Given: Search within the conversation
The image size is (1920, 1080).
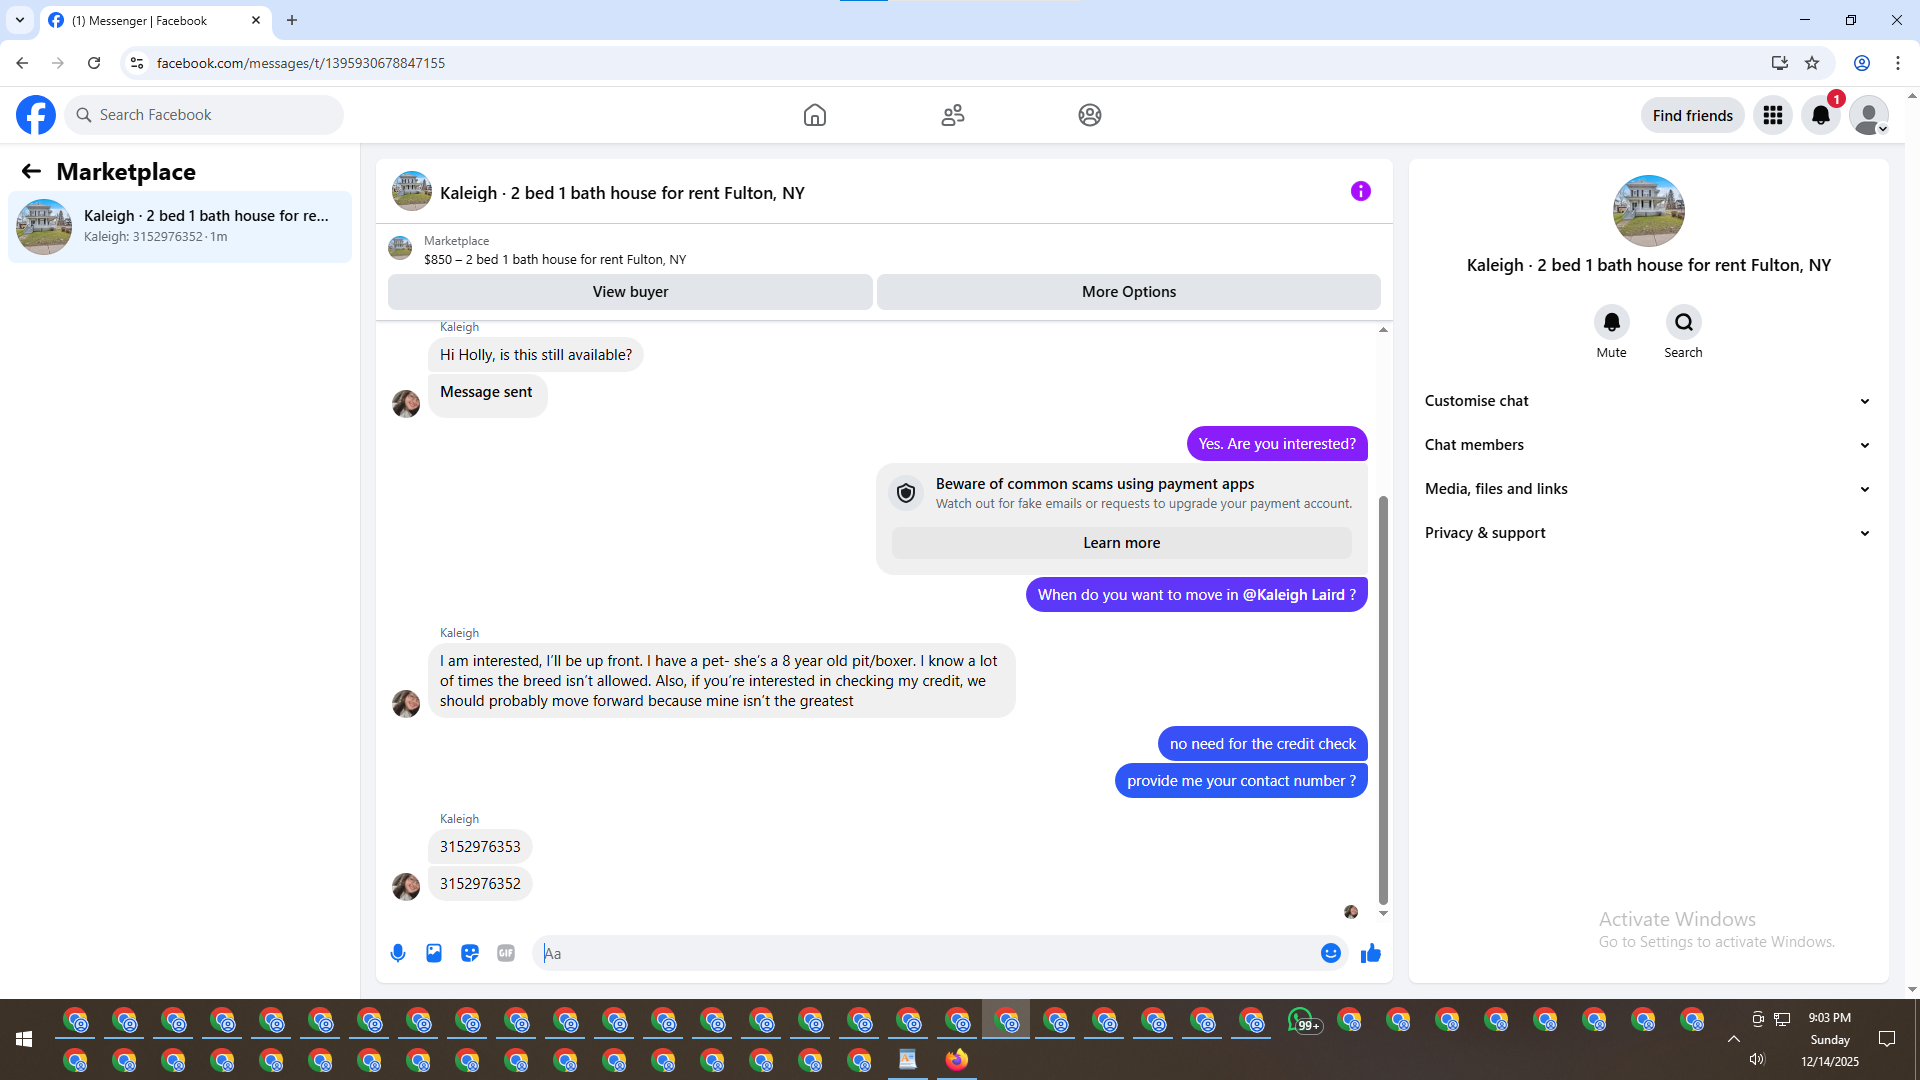Looking at the screenshot, I should click(1683, 322).
